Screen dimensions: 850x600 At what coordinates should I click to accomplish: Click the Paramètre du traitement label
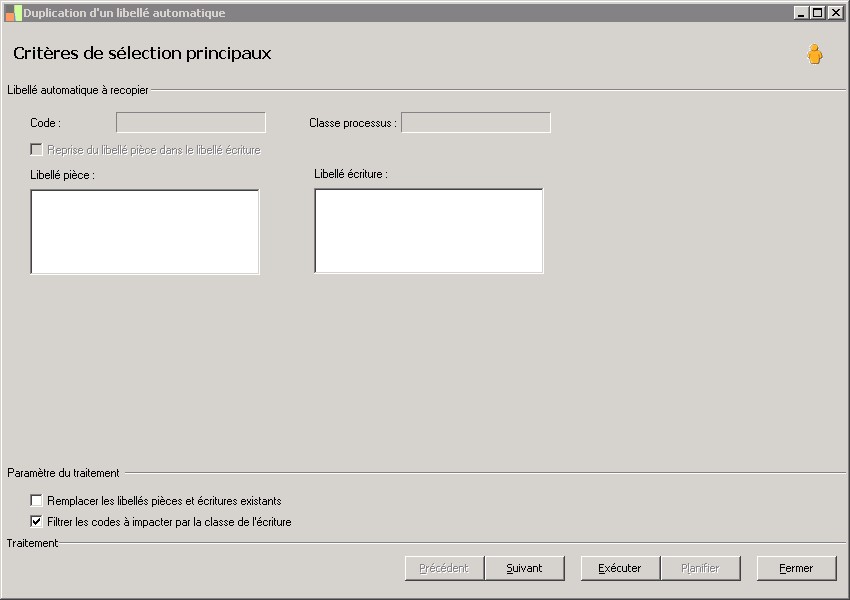[x=63, y=473]
